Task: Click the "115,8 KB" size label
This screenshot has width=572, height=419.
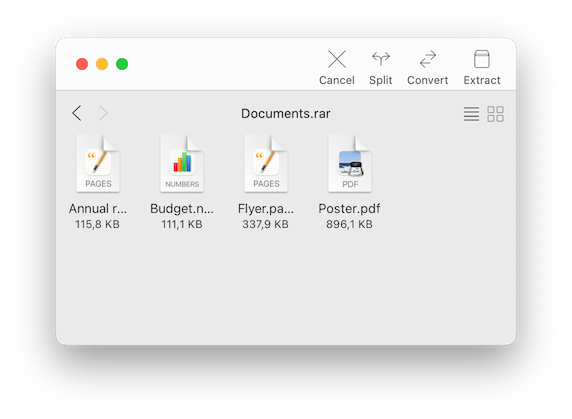Action: tap(97, 224)
